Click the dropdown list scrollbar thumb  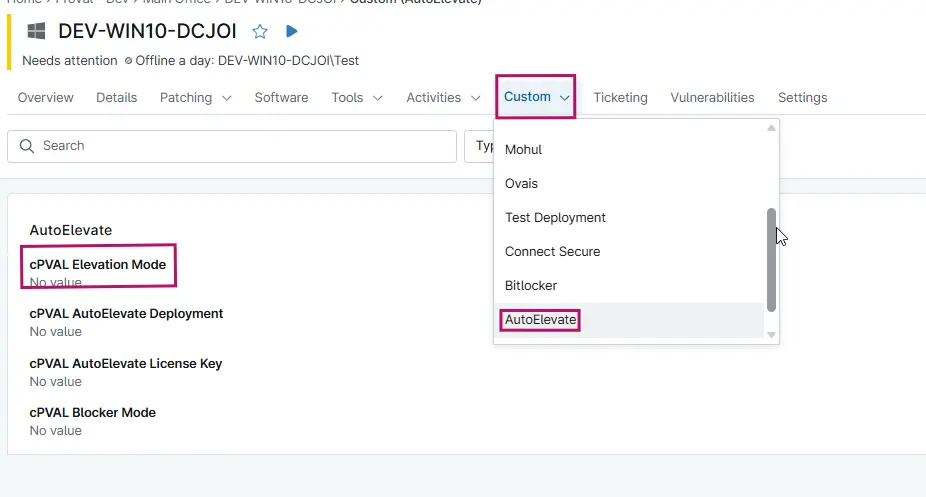point(770,260)
